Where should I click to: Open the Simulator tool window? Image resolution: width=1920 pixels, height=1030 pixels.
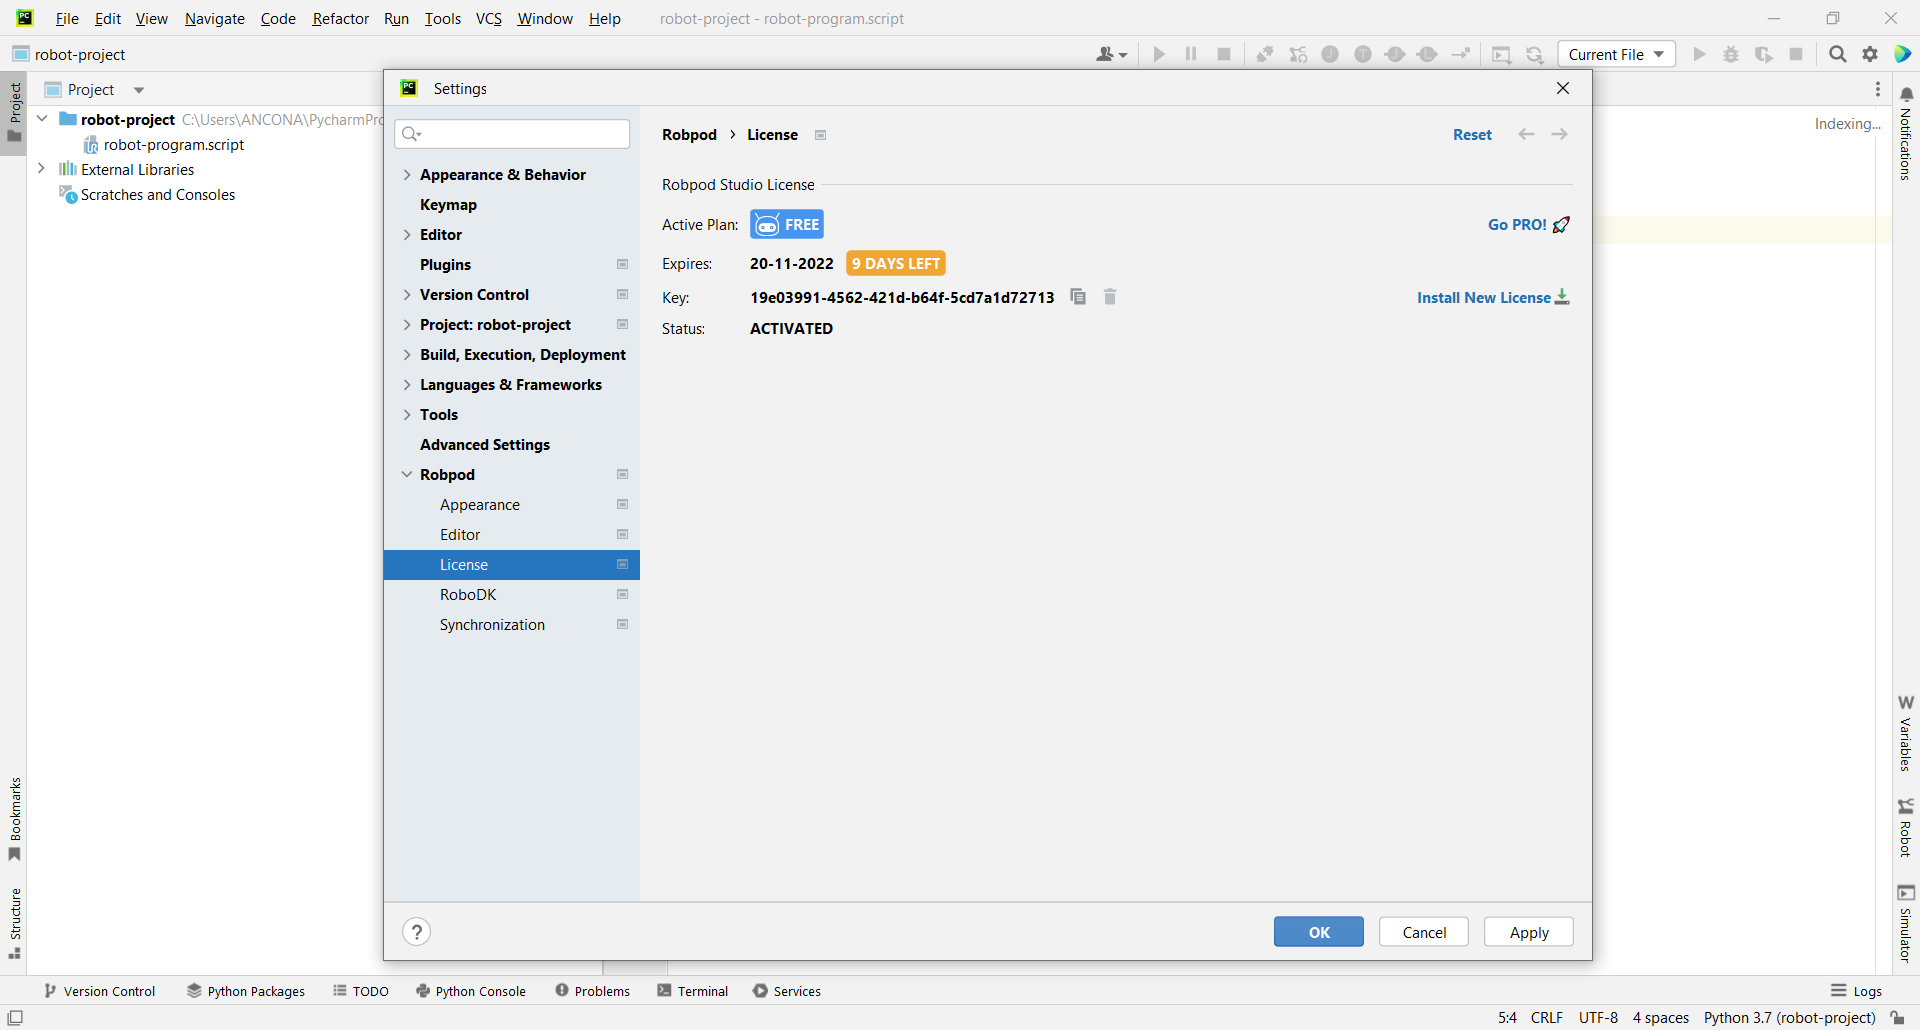coord(1906,923)
